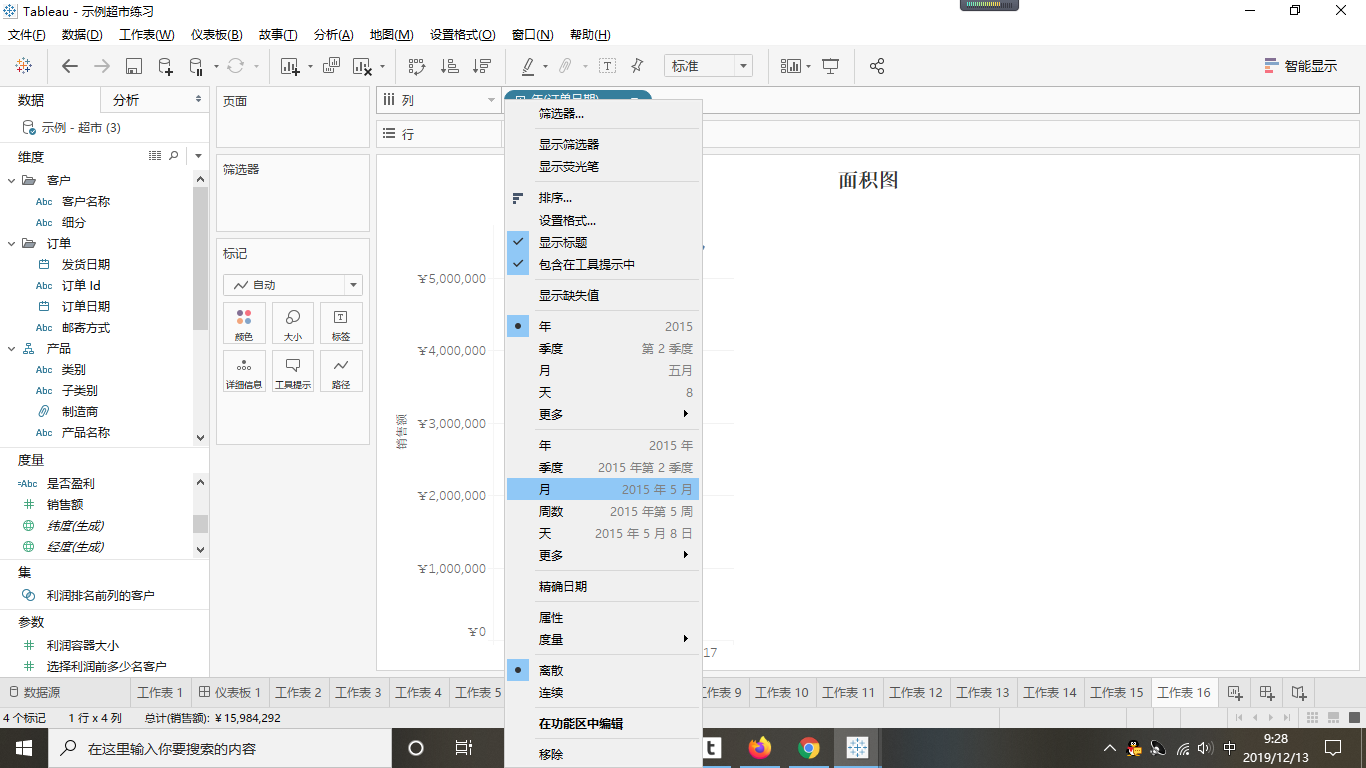The height and width of the screenshot is (768, 1366).
Task: Toggle 显示标题 checked menu item
Action: click(x=602, y=242)
